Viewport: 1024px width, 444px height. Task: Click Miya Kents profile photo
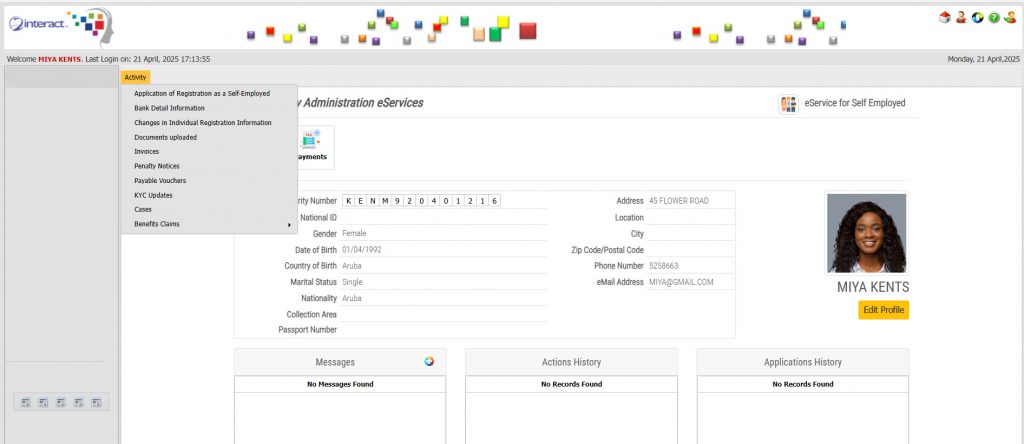click(x=866, y=233)
